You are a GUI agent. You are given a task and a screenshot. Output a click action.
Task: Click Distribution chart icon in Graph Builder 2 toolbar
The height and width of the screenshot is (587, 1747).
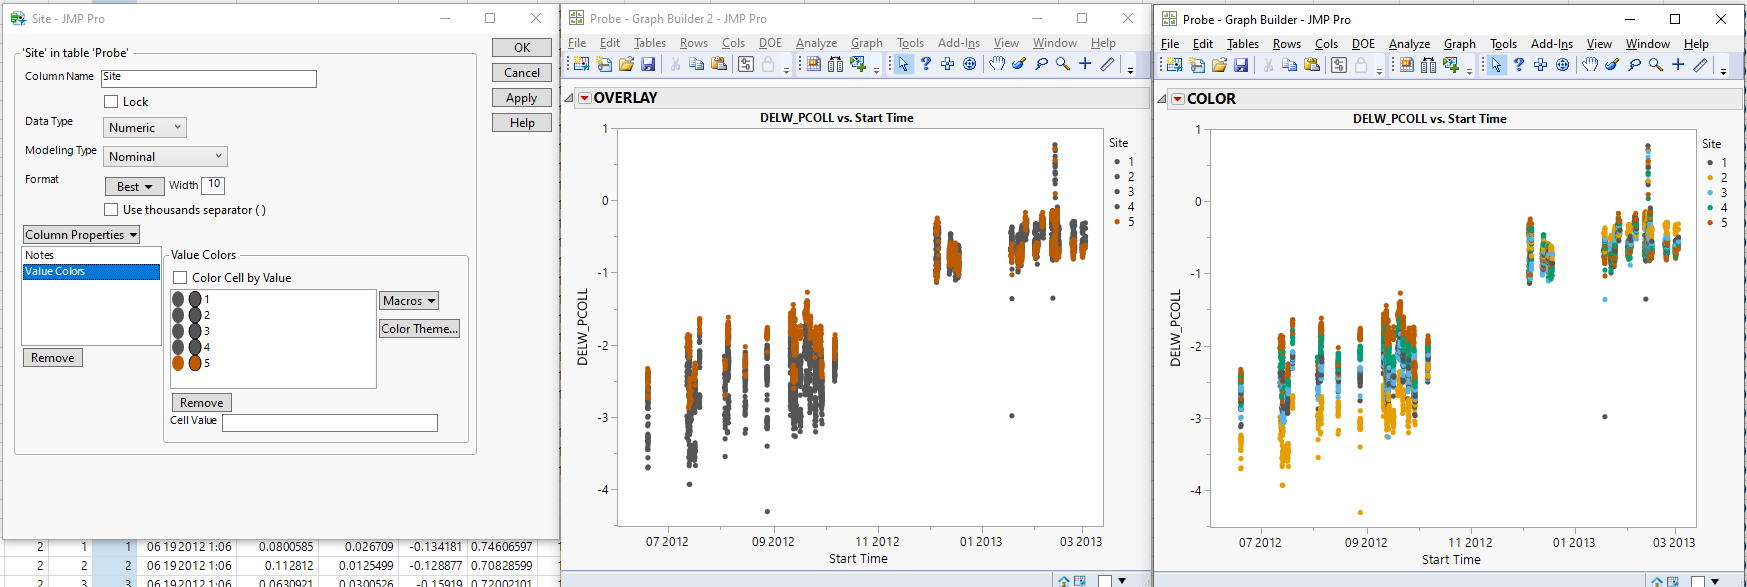(x=814, y=64)
